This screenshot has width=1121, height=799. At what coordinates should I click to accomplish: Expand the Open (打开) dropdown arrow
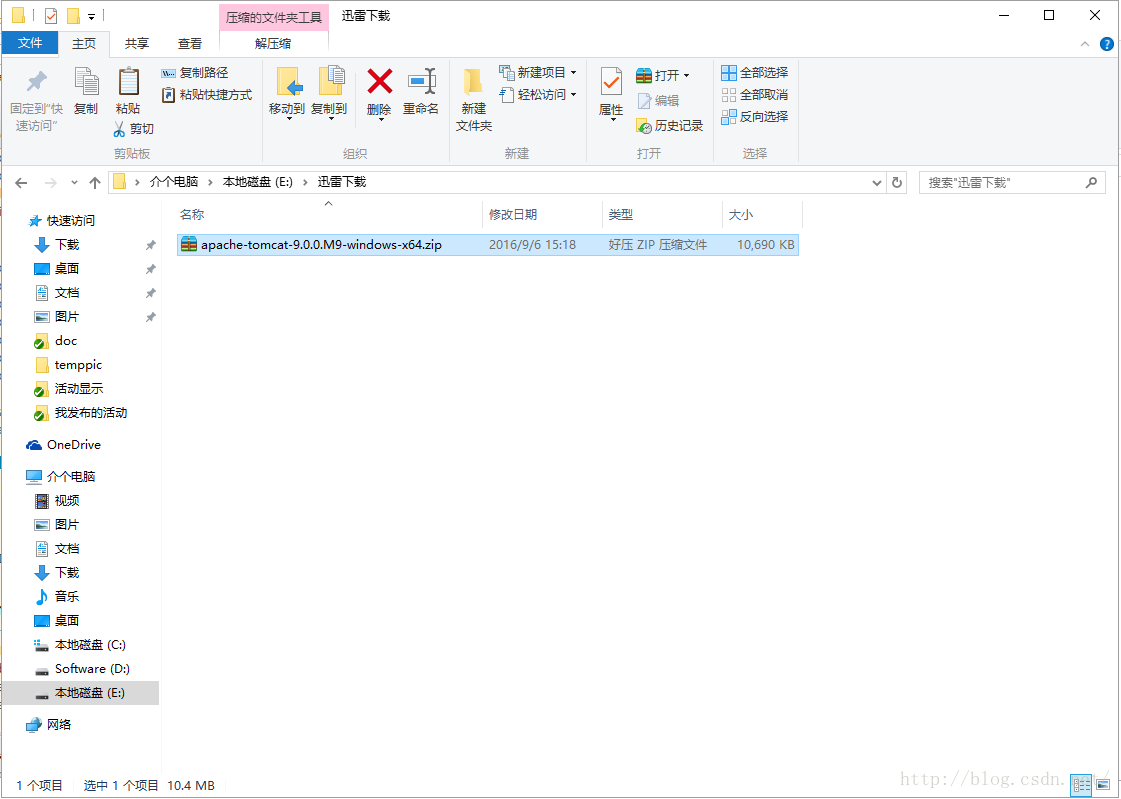click(x=686, y=75)
